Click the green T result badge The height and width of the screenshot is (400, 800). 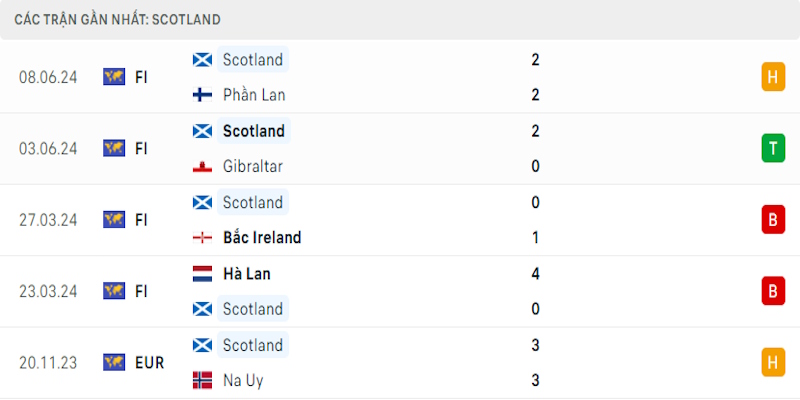(x=773, y=148)
